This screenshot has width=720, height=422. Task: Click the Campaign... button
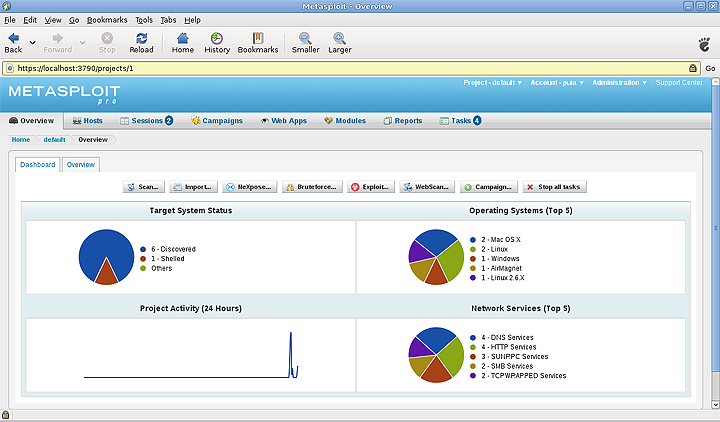click(489, 187)
